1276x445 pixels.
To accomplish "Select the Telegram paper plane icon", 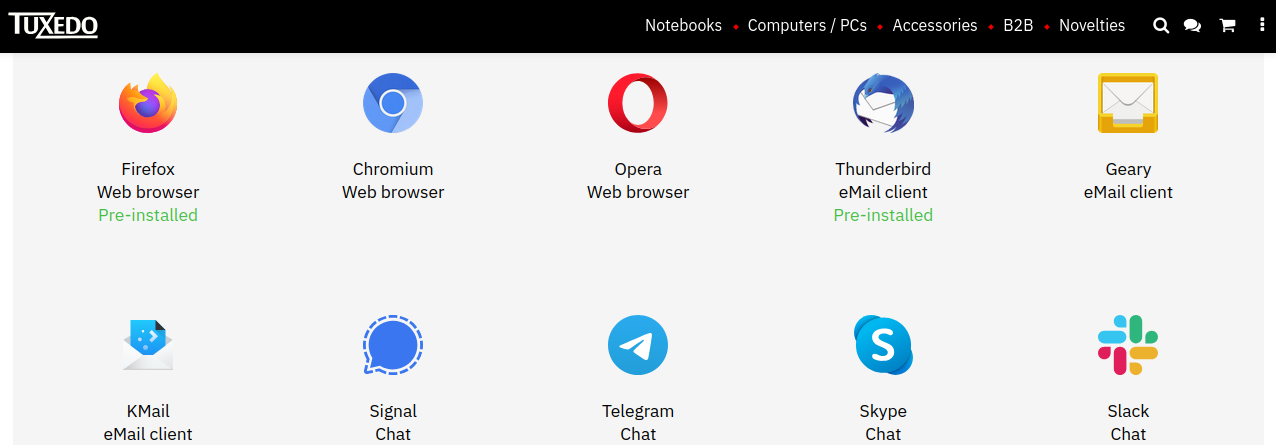I will [638, 345].
